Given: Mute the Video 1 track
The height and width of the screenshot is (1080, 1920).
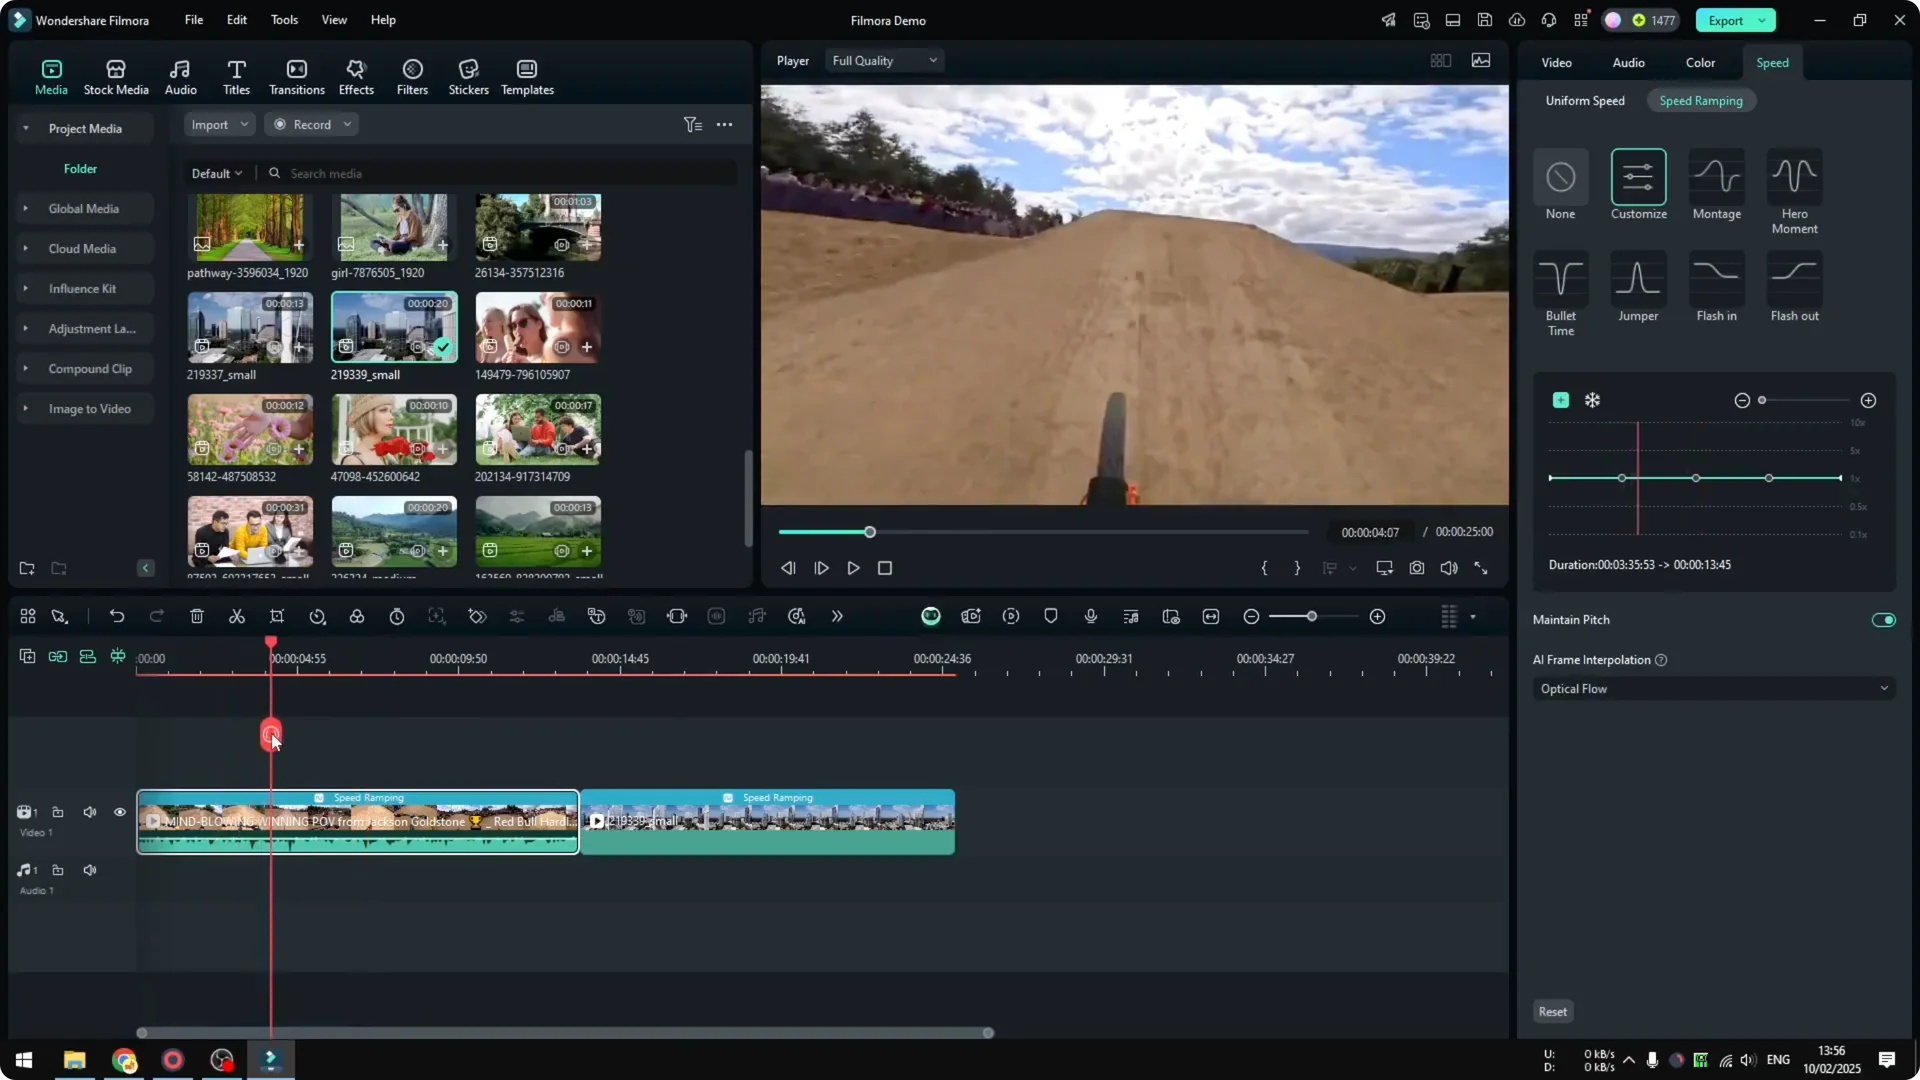Looking at the screenshot, I should 89,812.
